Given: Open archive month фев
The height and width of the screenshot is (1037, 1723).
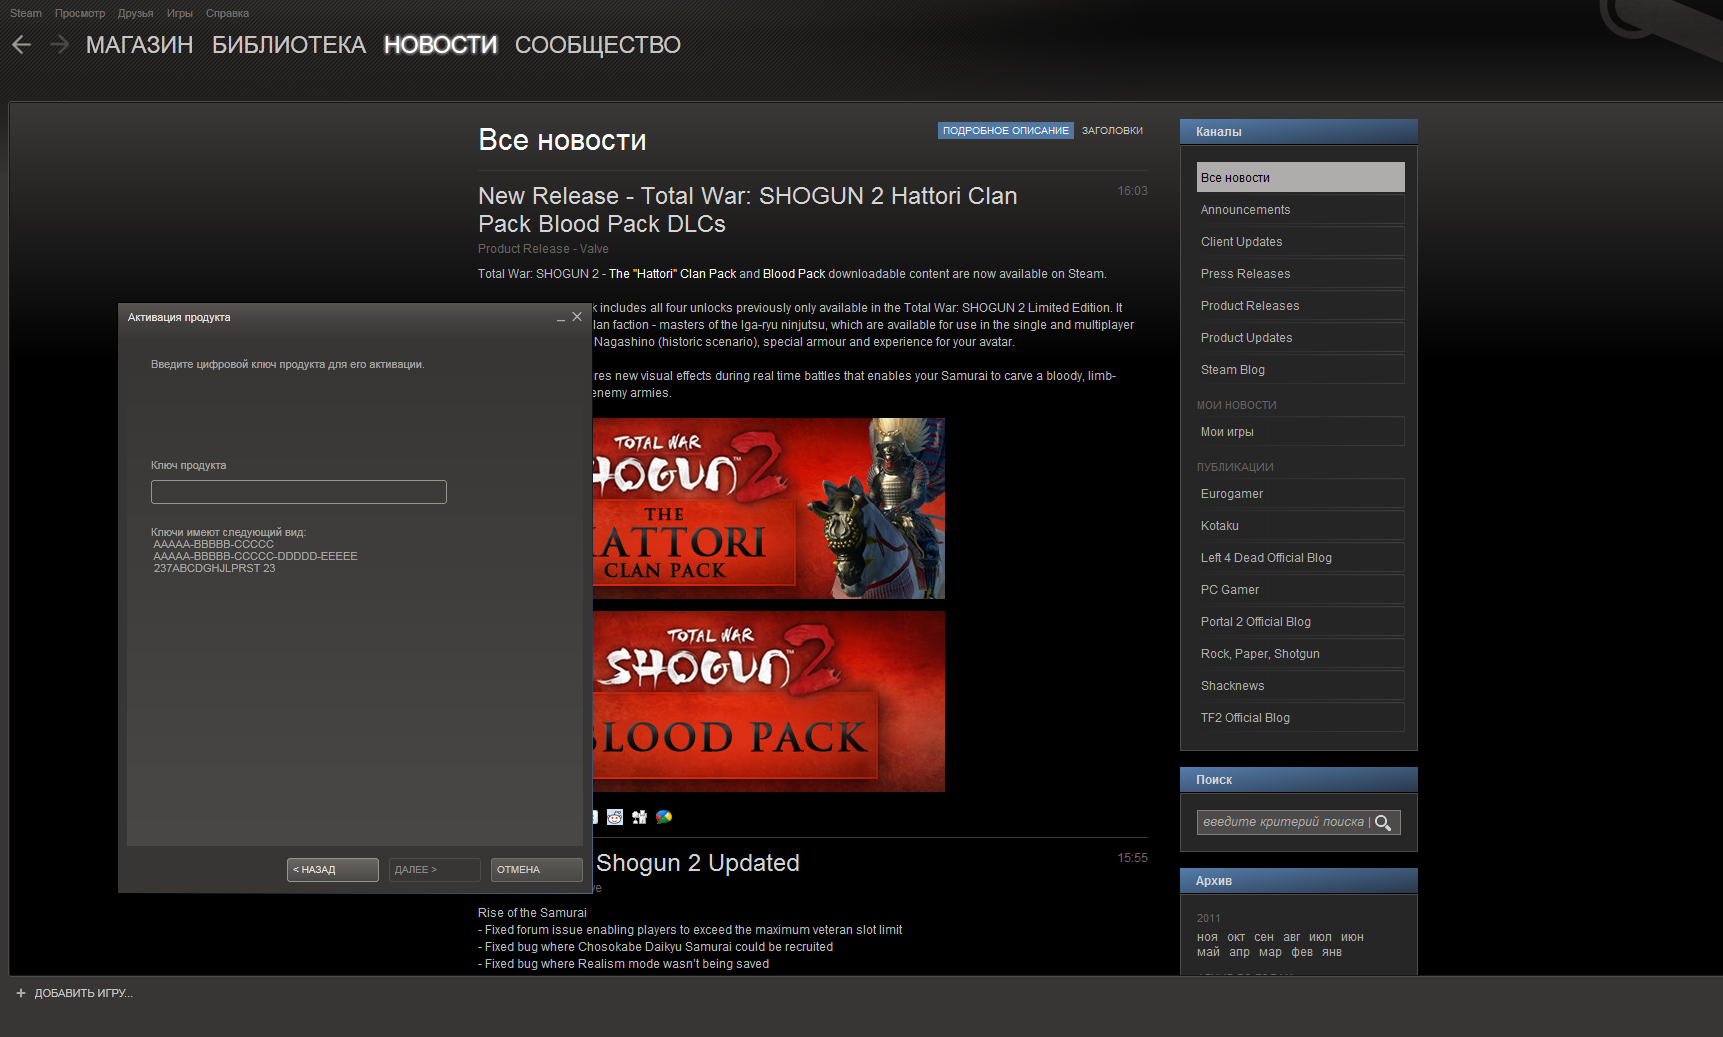Looking at the screenshot, I should pos(1302,953).
